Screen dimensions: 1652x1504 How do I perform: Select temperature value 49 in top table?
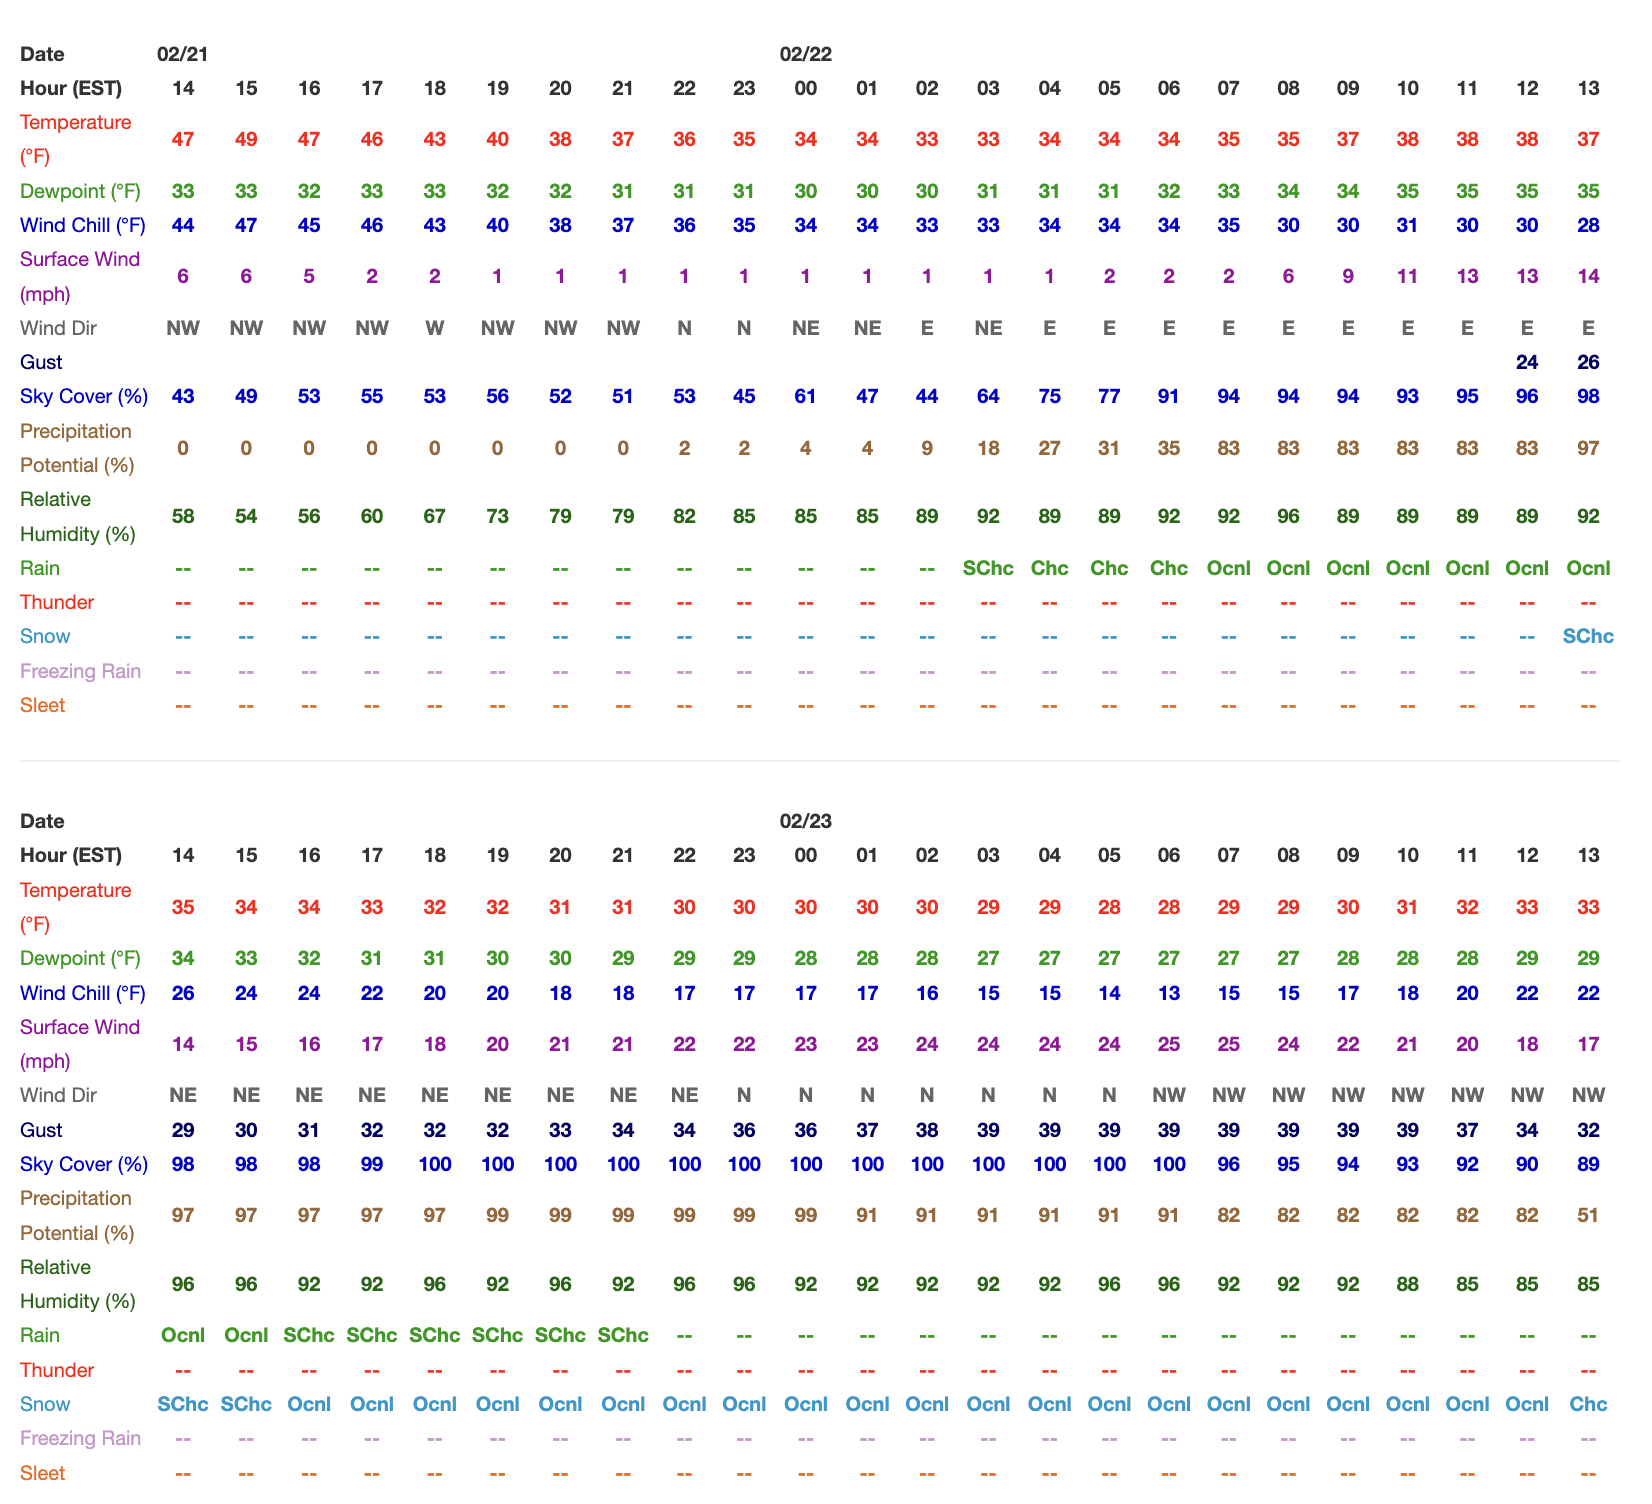click(246, 139)
